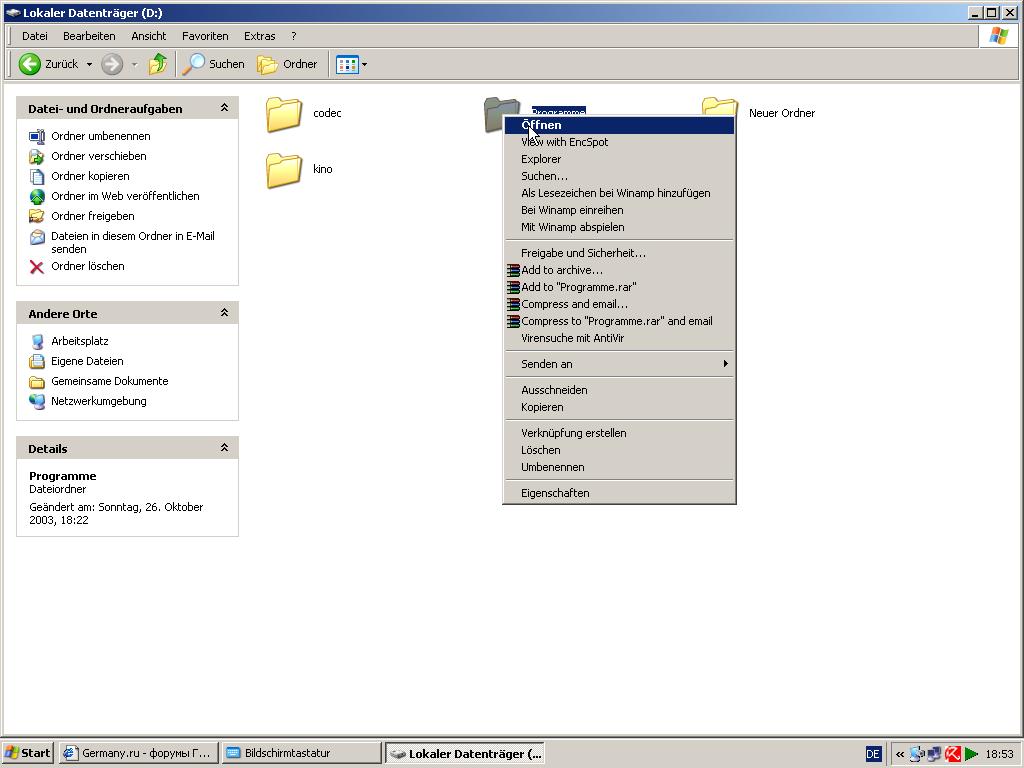Switch to Bildschirmtastatur taskbar window
The height and width of the screenshot is (768, 1024).
(x=300, y=753)
